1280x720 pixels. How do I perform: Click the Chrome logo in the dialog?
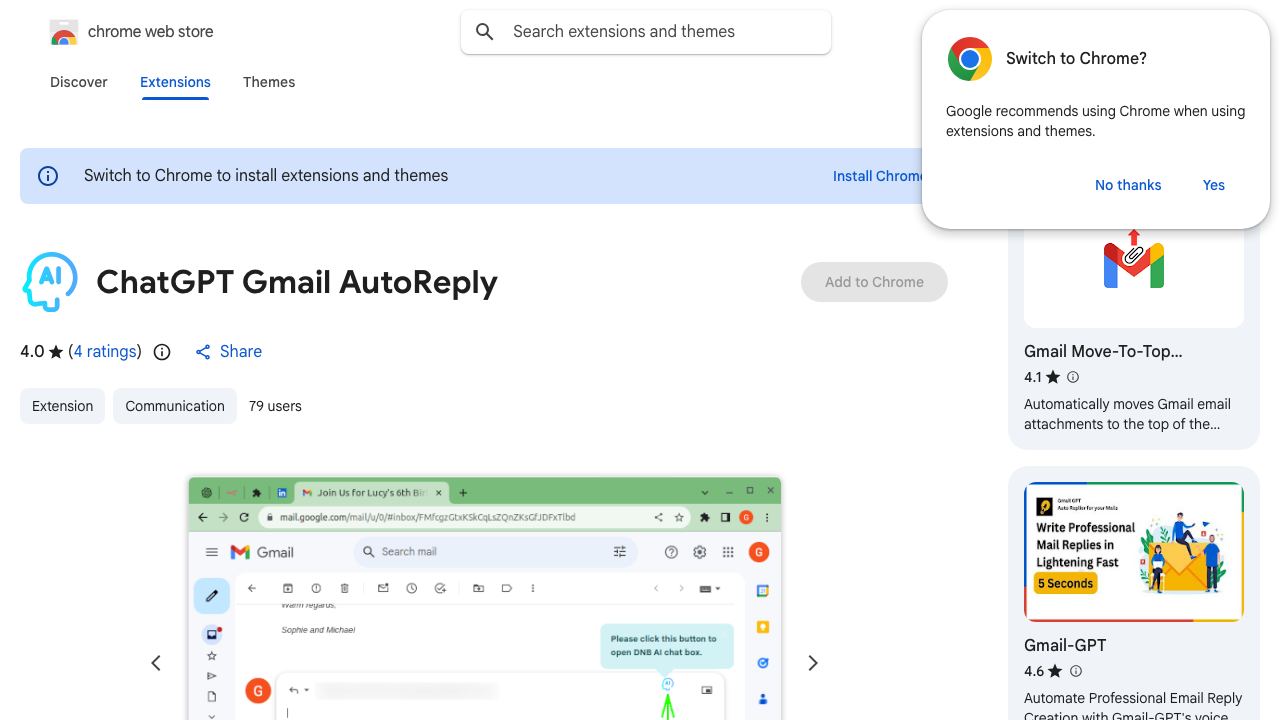(969, 59)
